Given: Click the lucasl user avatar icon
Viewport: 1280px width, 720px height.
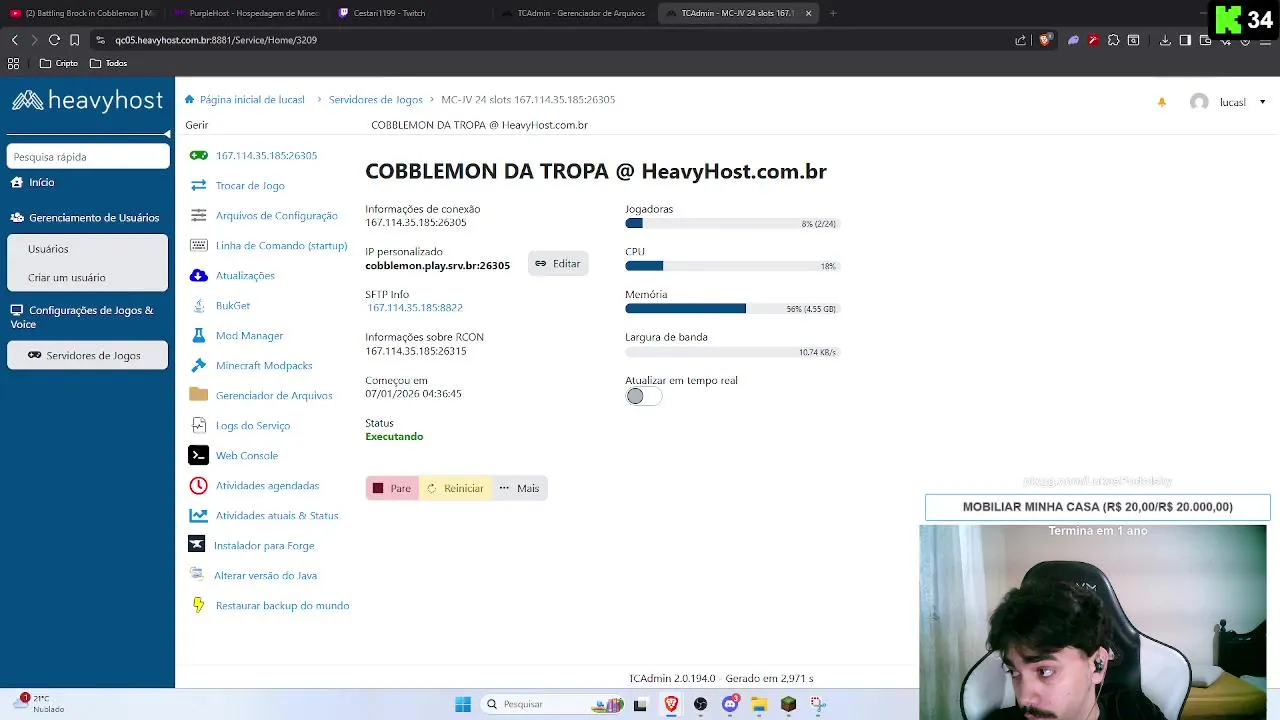Looking at the screenshot, I should 1199,102.
